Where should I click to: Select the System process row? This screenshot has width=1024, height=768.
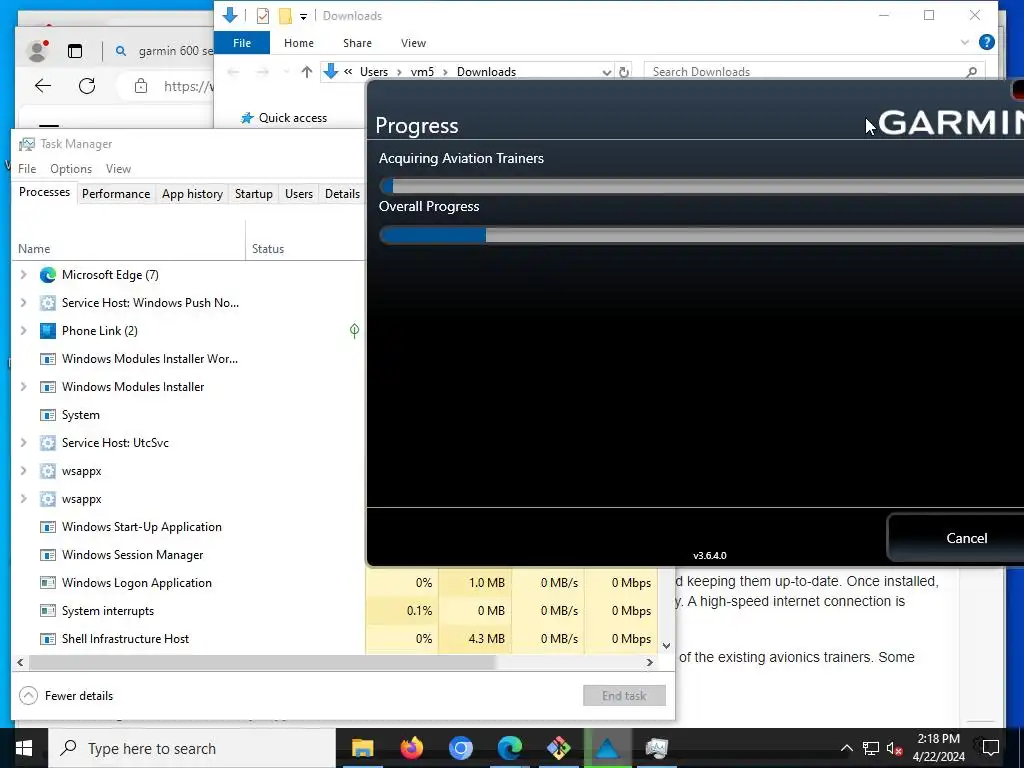pyautogui.click(x=188, y=415)
